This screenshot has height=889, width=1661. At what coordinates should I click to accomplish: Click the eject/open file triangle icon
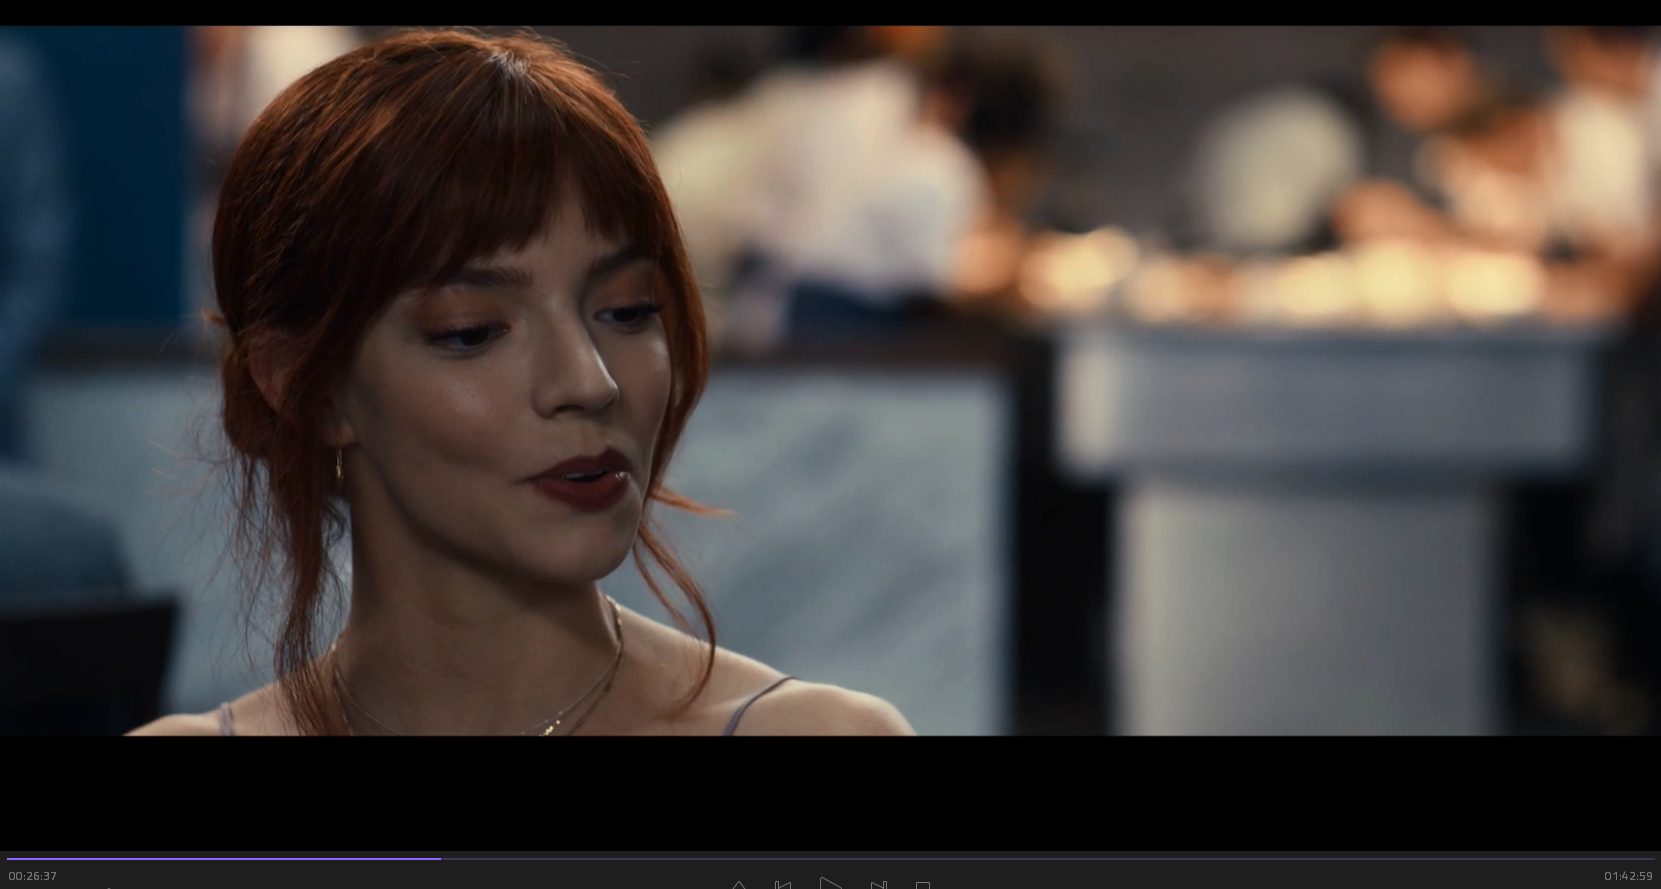click(x=738, y=885)
